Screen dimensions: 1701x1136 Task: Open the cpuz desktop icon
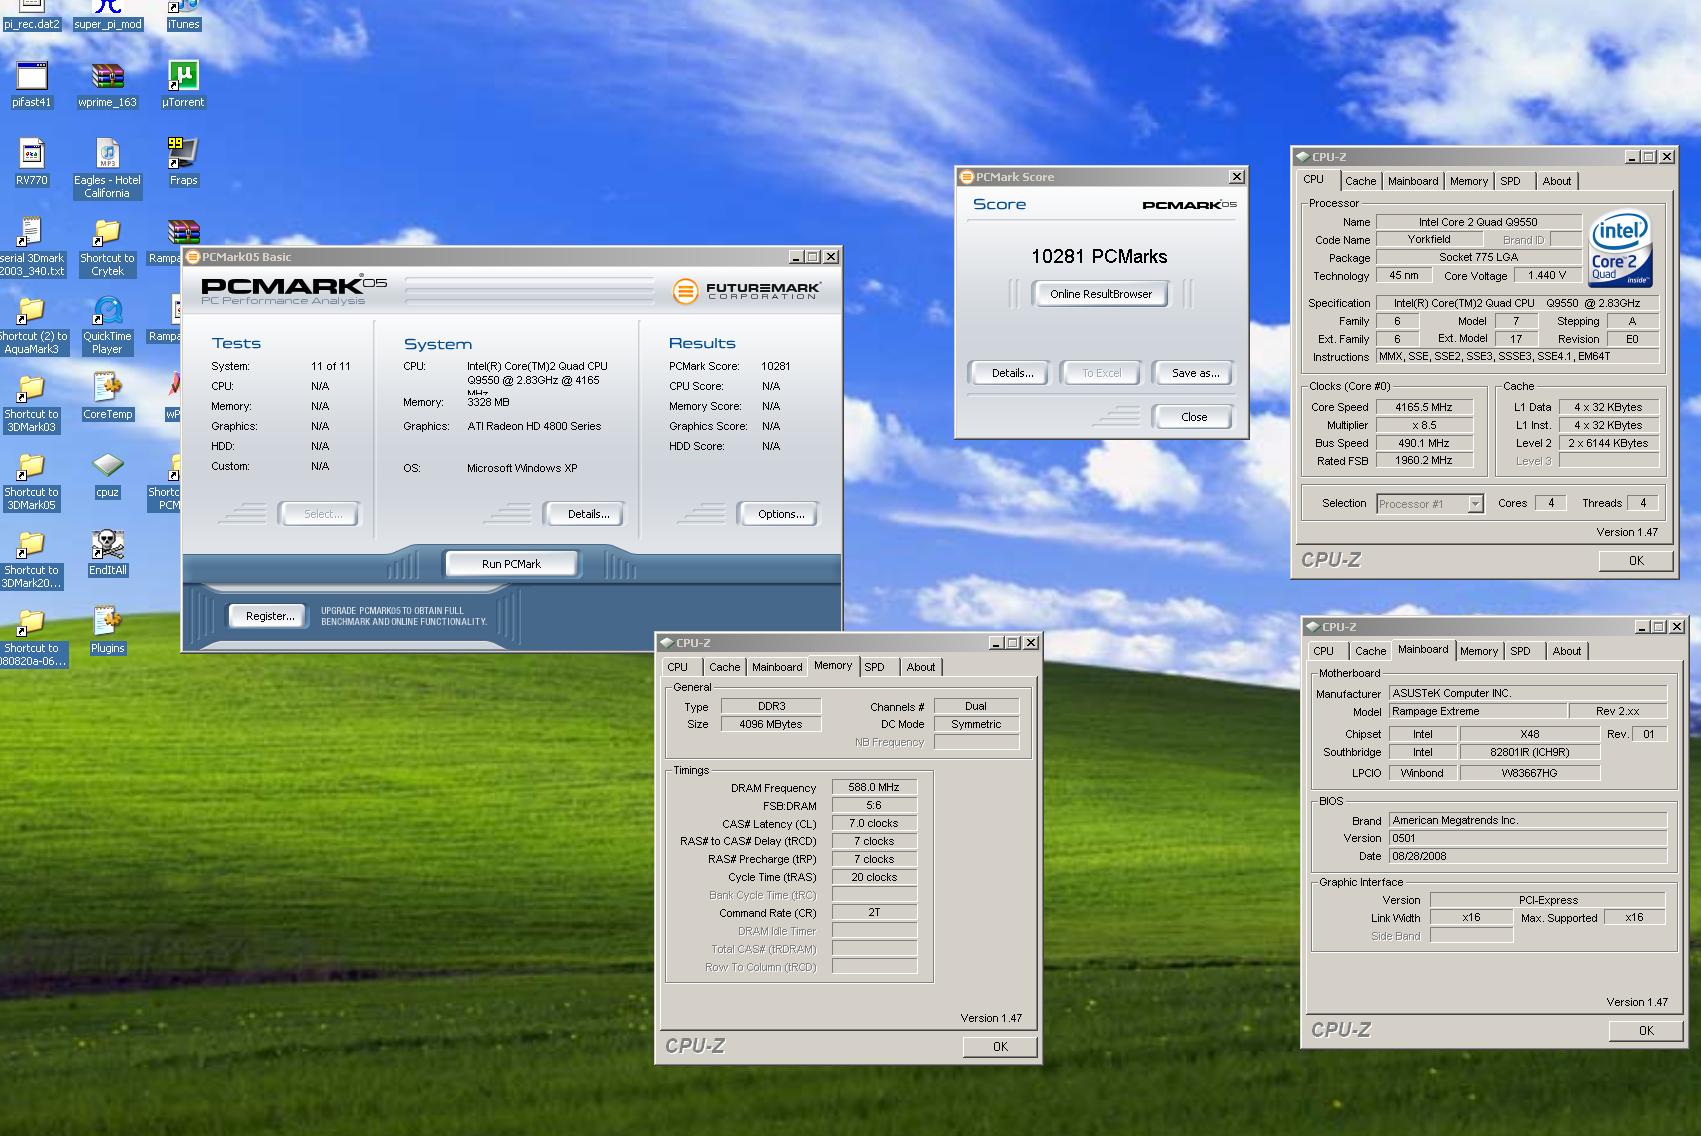pyautogui.click(x=107, y=475)
